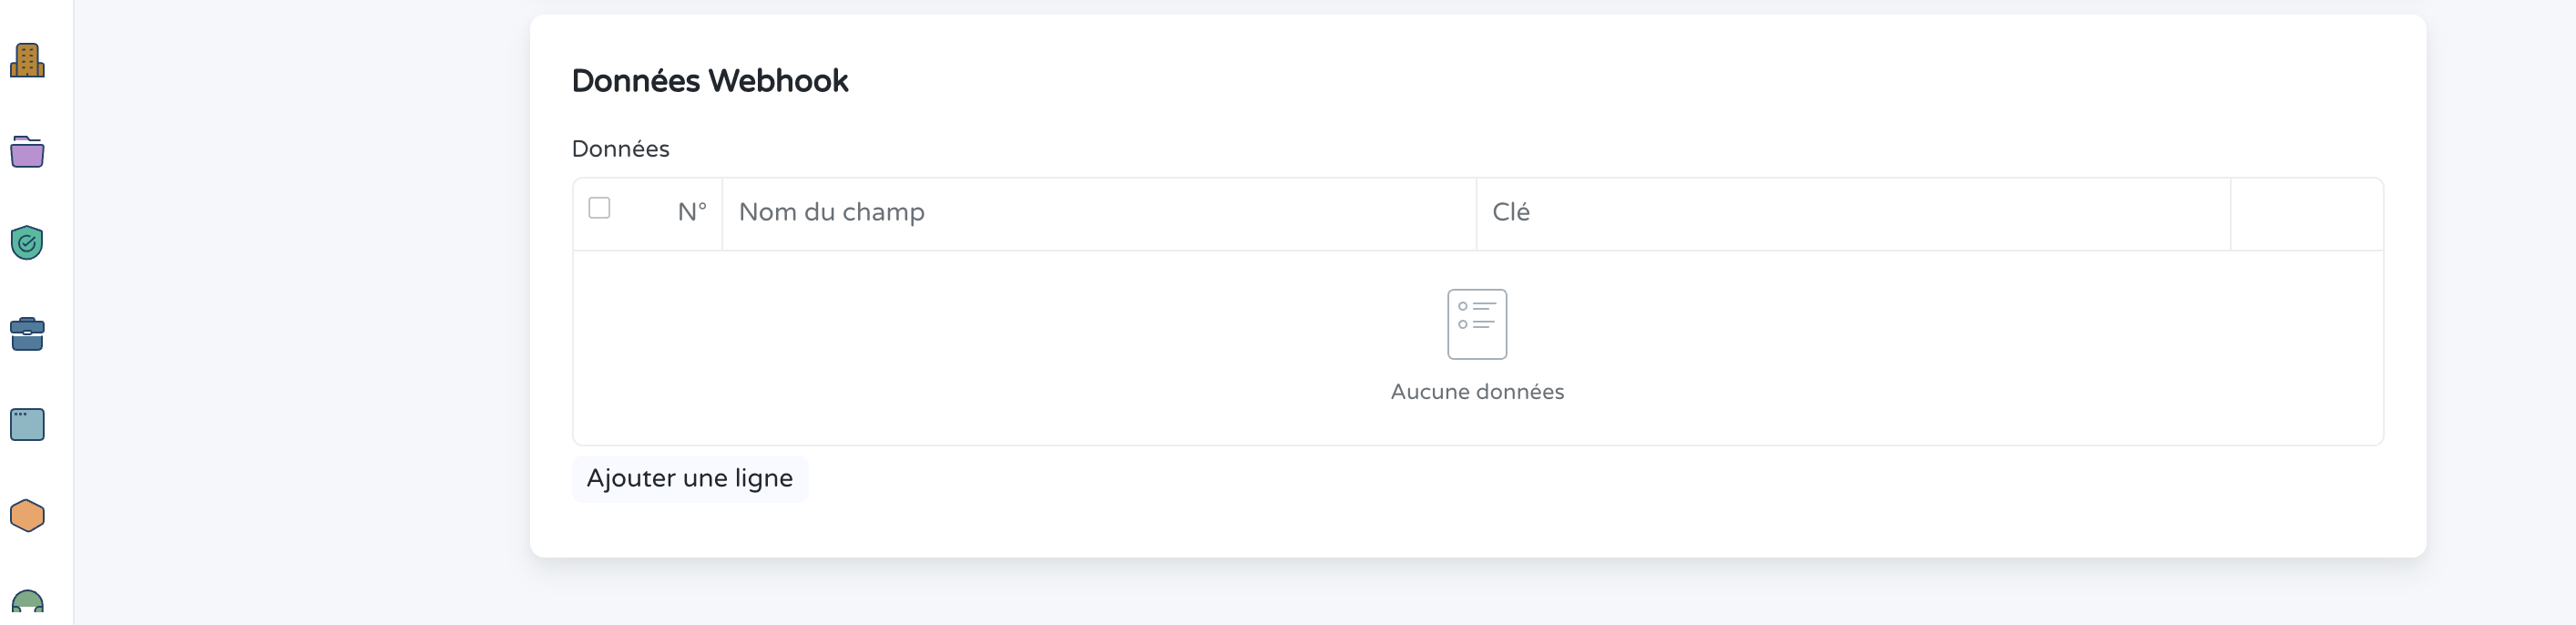
Task: Click the Nom du champ column header
Action: tap(831, 212)
